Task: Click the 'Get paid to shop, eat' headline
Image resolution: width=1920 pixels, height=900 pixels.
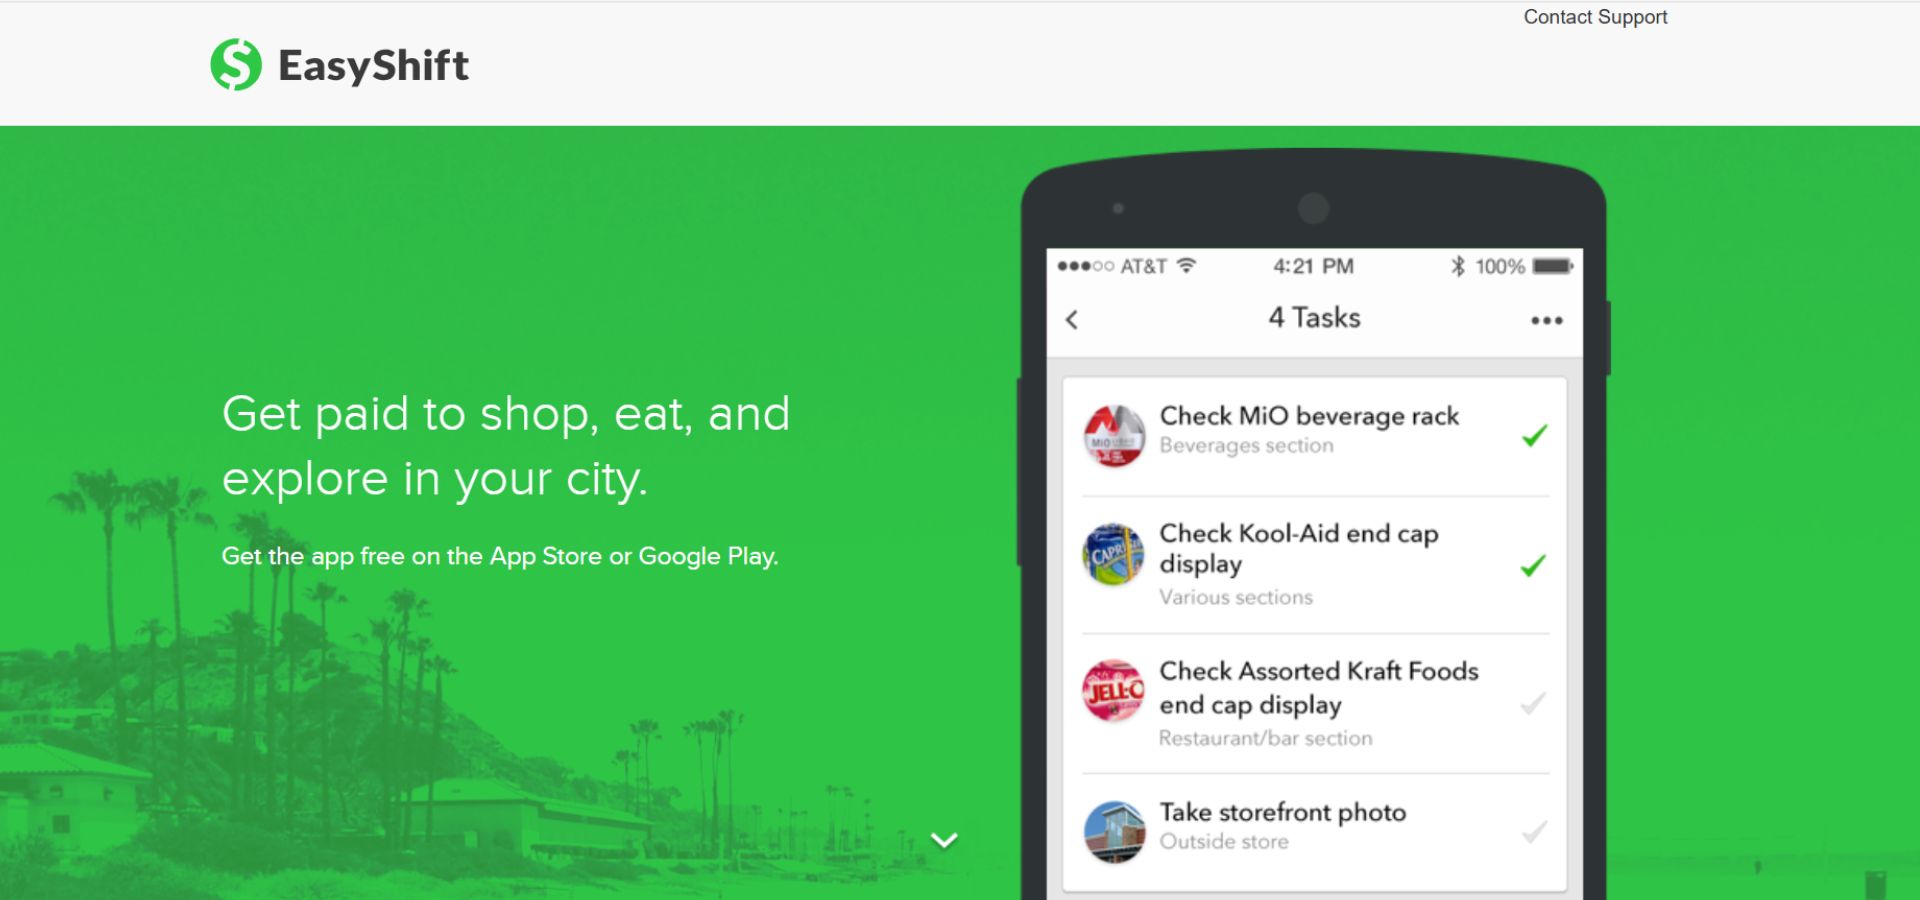Action: (506, 446)
